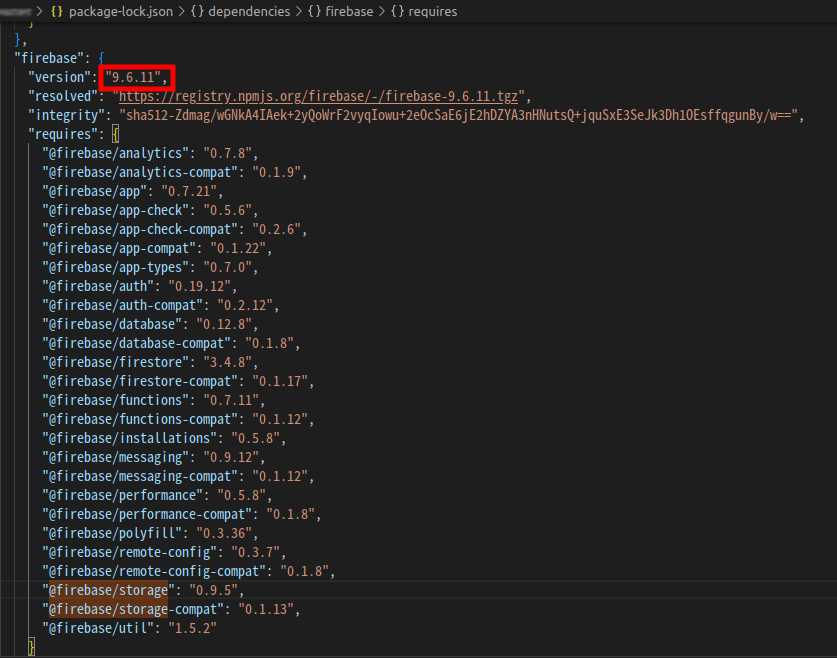Image resolution: width=837 pixels, height=658 pixels.
Task: Click the @firebase/util entry
Action: [129, 629]
